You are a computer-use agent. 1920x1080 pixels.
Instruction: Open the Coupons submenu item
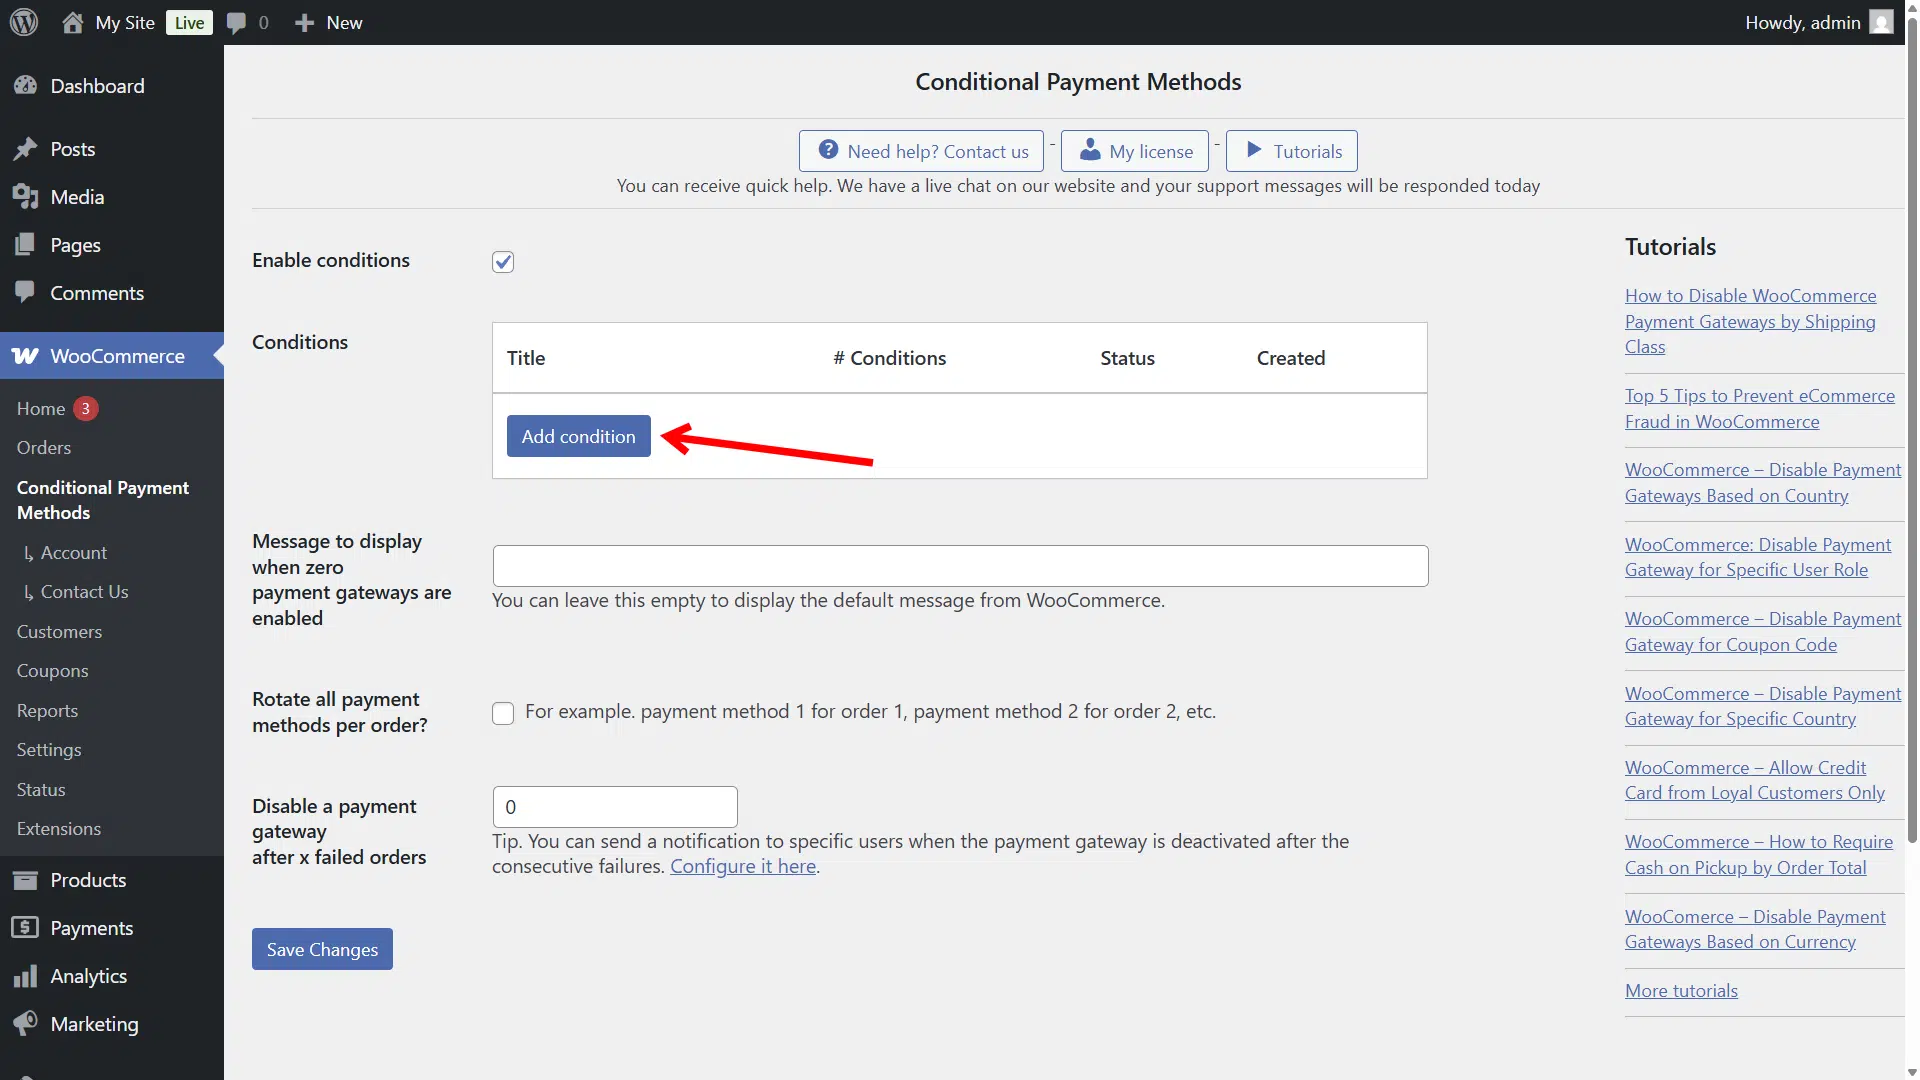click(52, 671)
